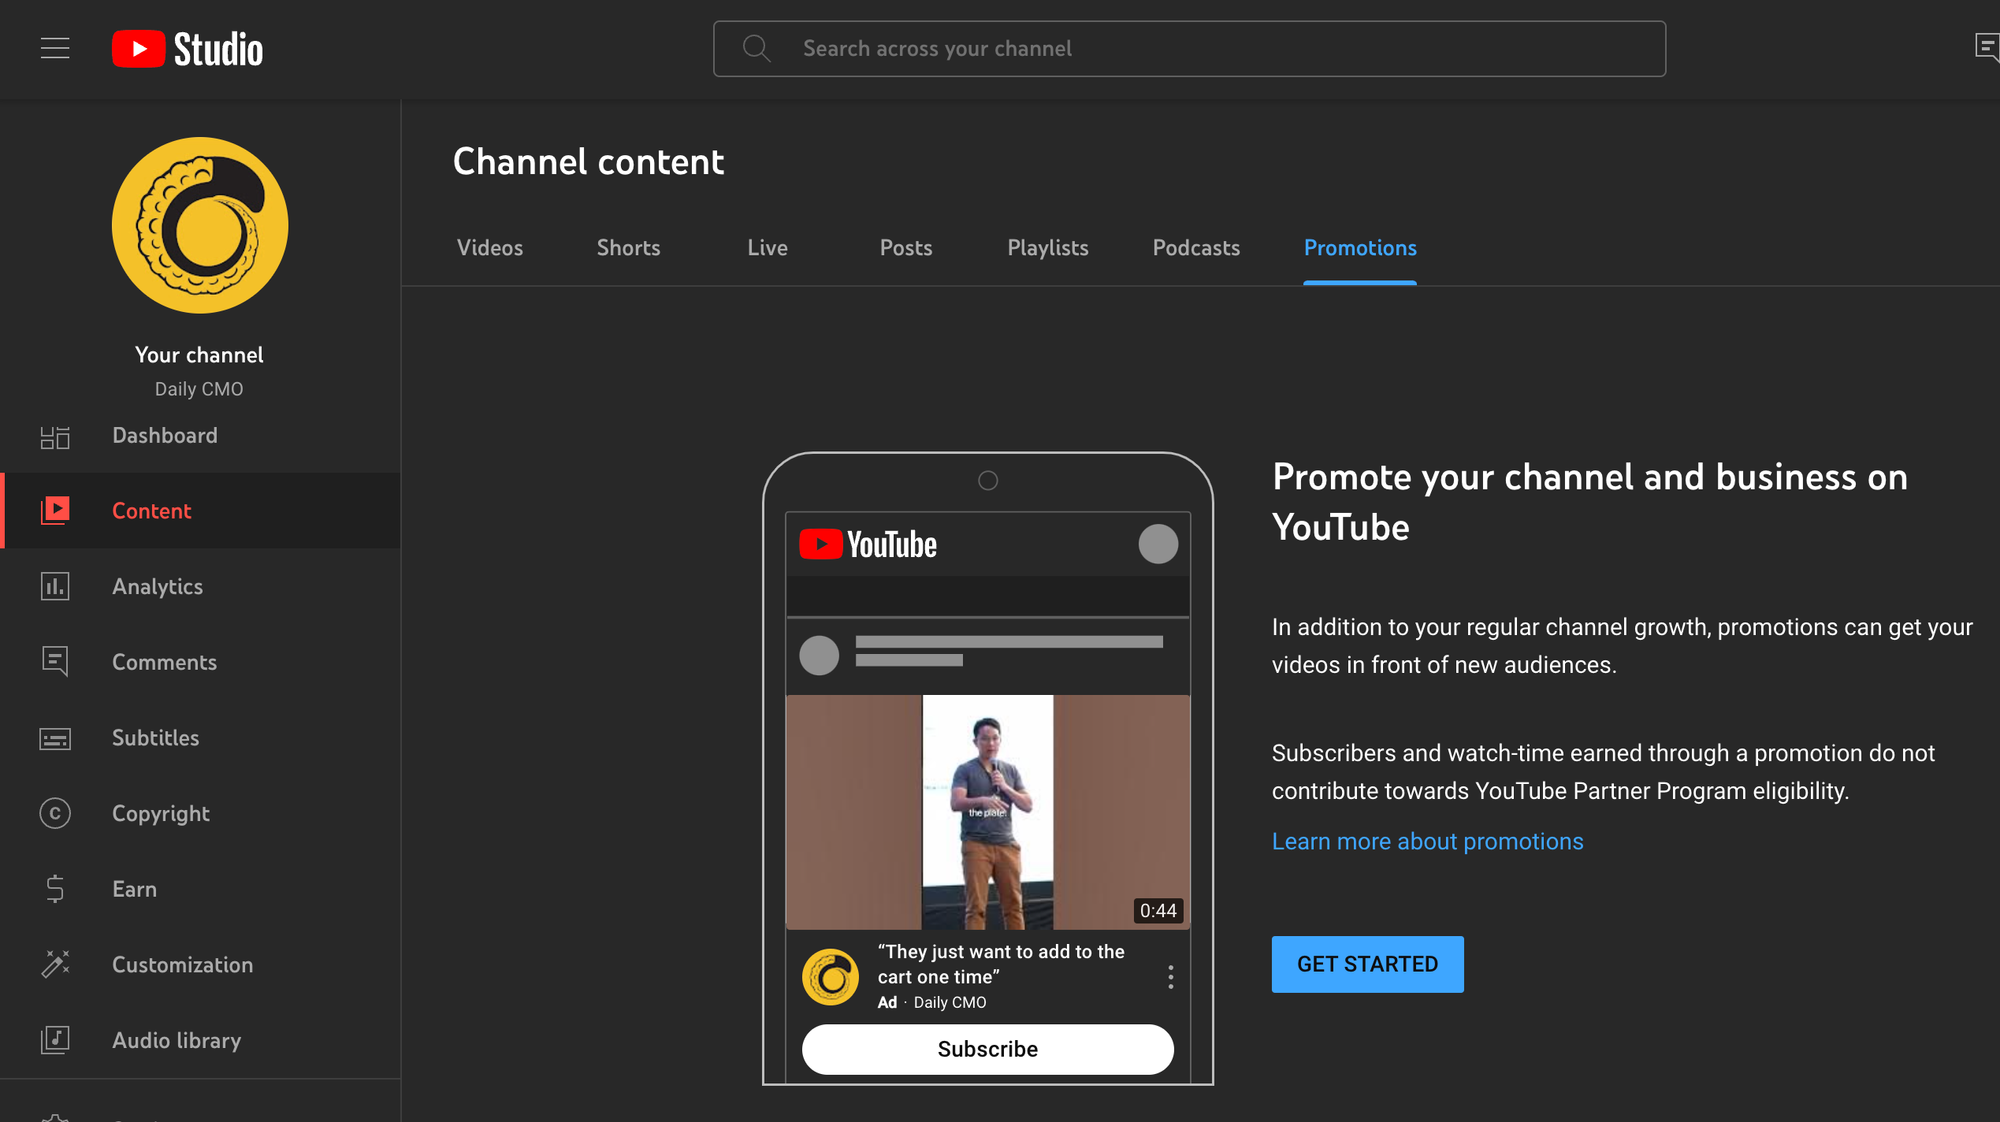Click the YouTube Studio logo
Image resolution: width=2000 pixels, height=1122 pixels.
click(188, 48)
